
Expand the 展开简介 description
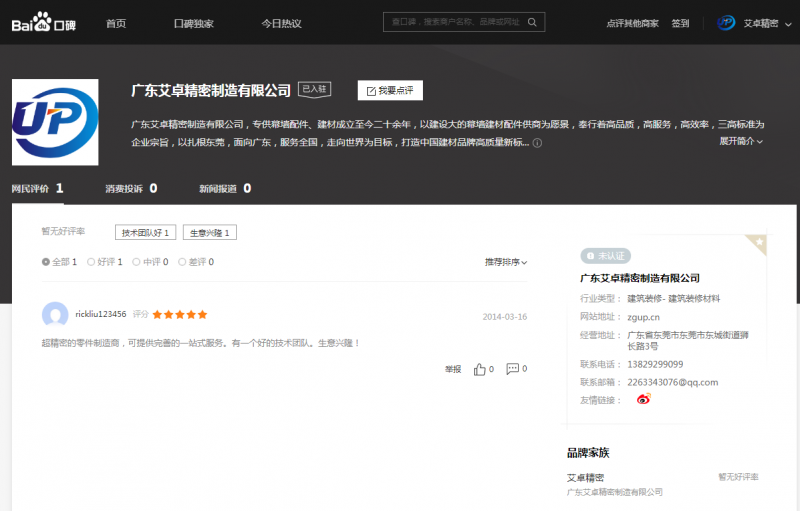[x=741, y=141]
